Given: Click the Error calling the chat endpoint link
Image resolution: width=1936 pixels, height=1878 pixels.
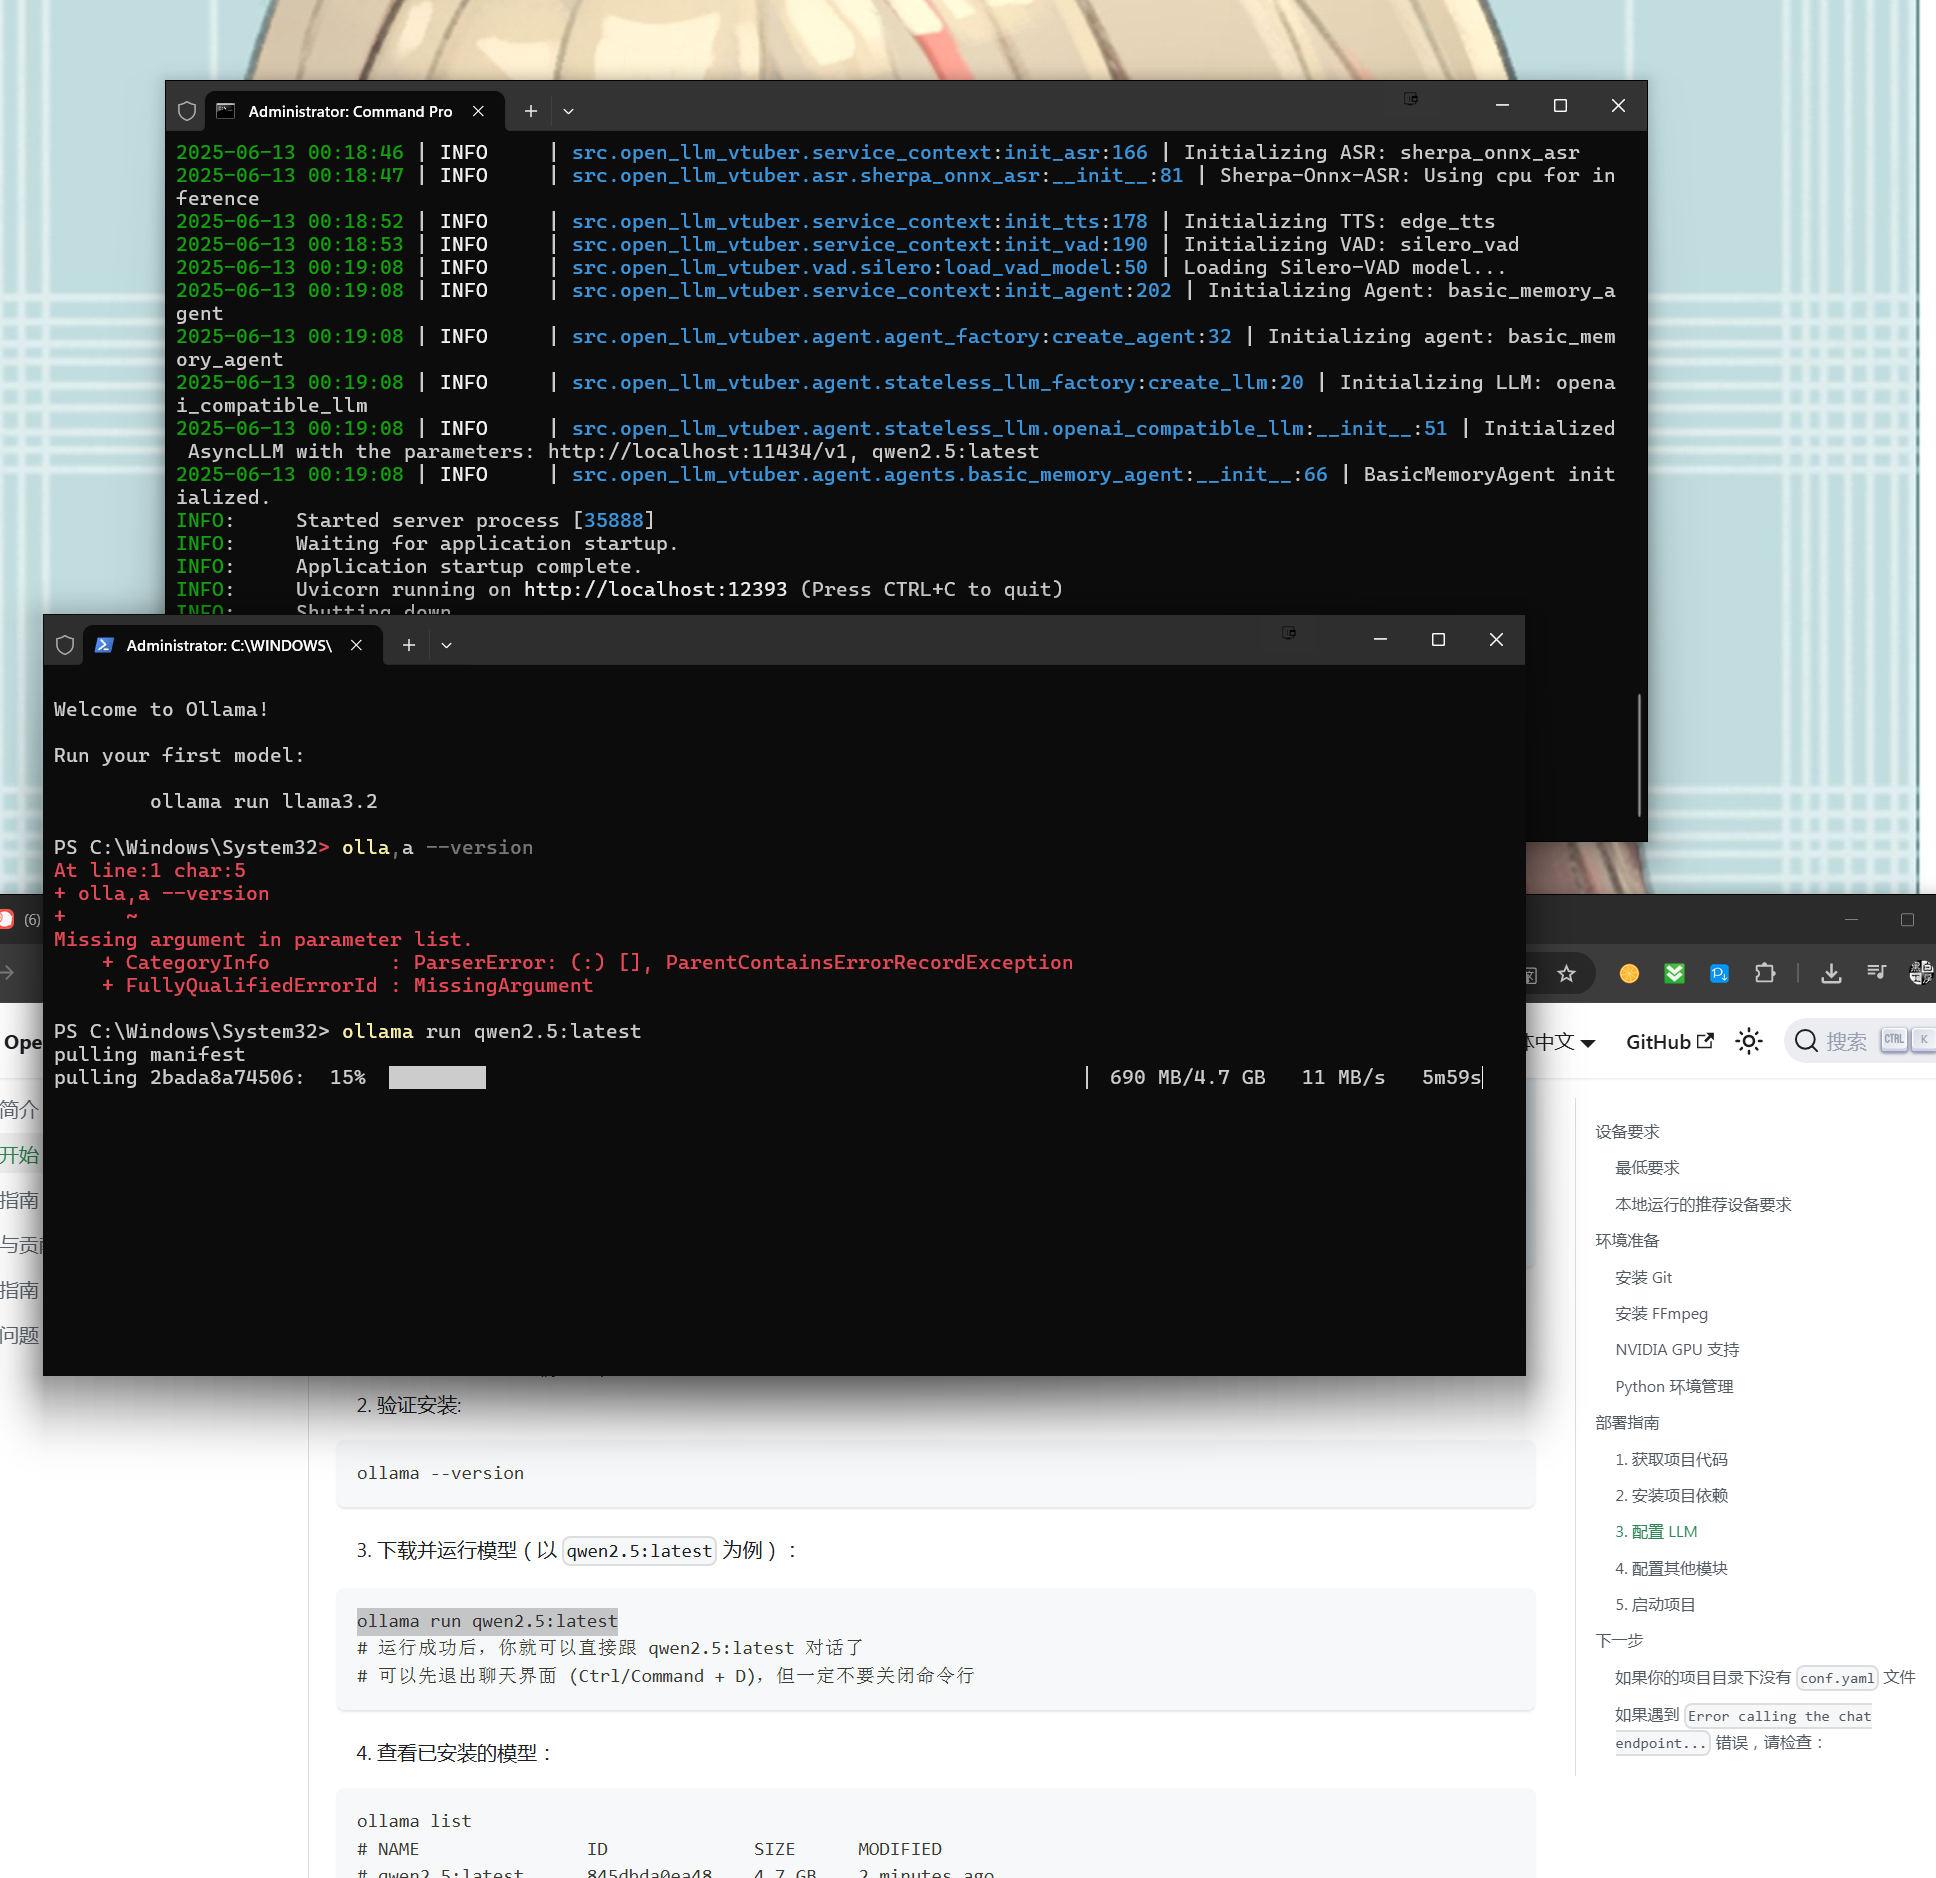Looking at the screenshot, I should coord(1743,1729).
